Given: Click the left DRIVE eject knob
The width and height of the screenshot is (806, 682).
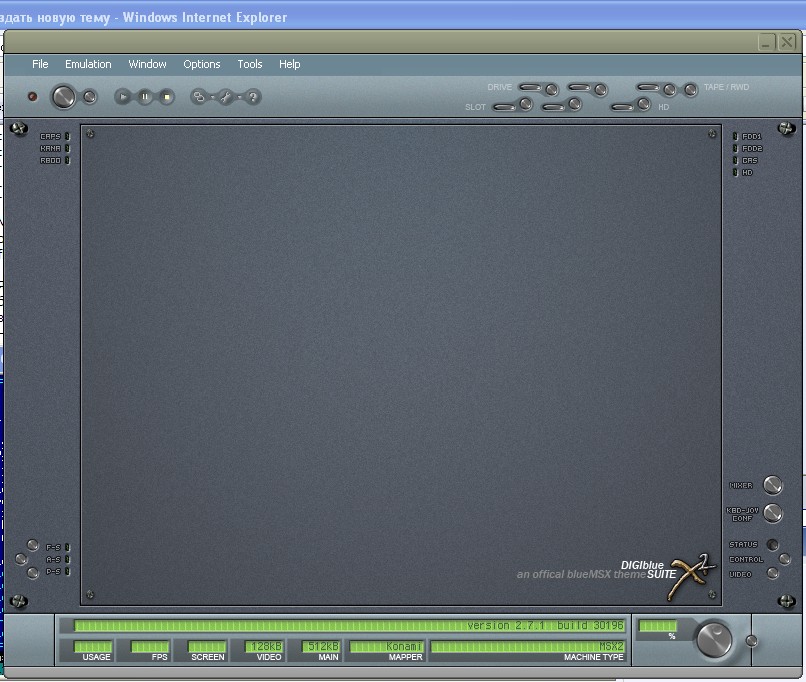Looking at the screenshot, I should coord(552,90).
